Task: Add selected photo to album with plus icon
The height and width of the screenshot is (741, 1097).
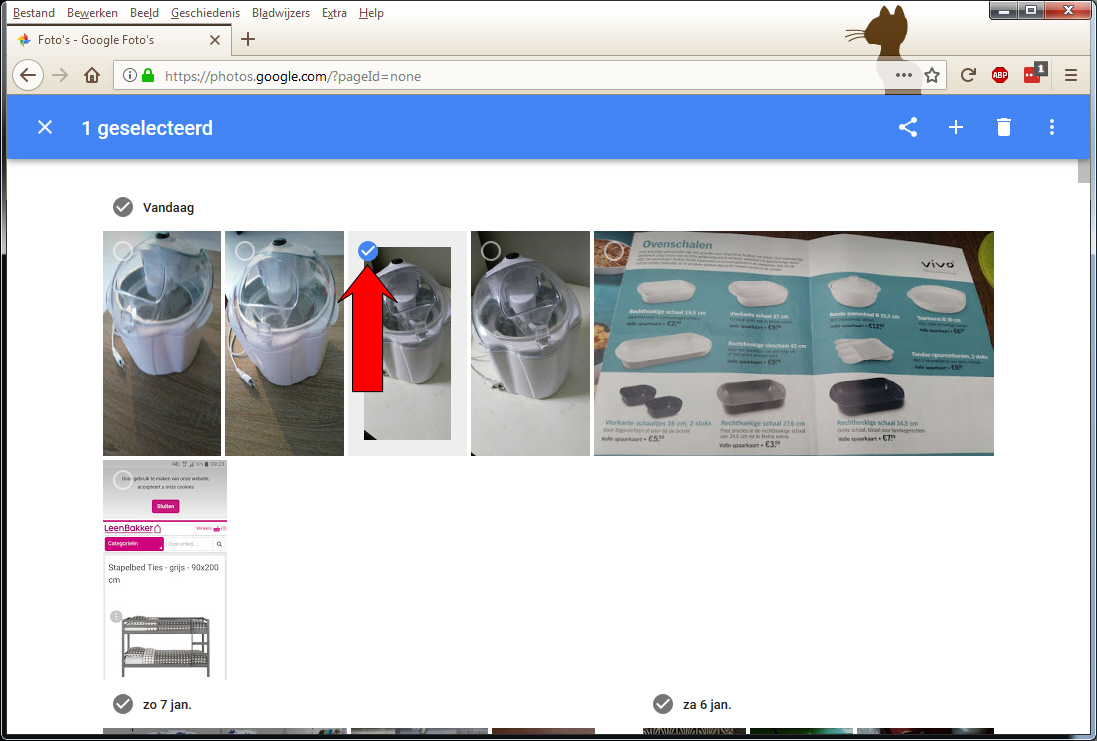Action: (956, 127)
